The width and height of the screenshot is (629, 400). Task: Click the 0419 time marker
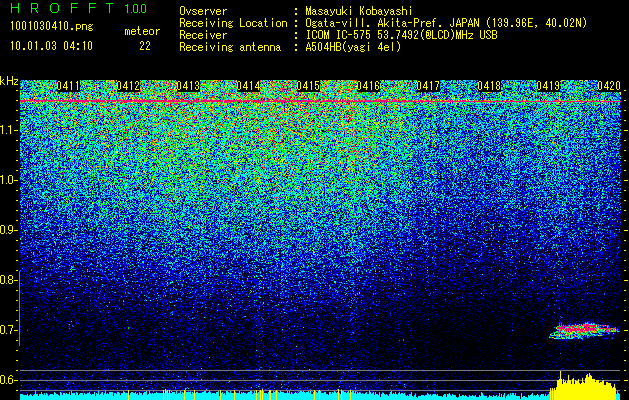point(548,86)
